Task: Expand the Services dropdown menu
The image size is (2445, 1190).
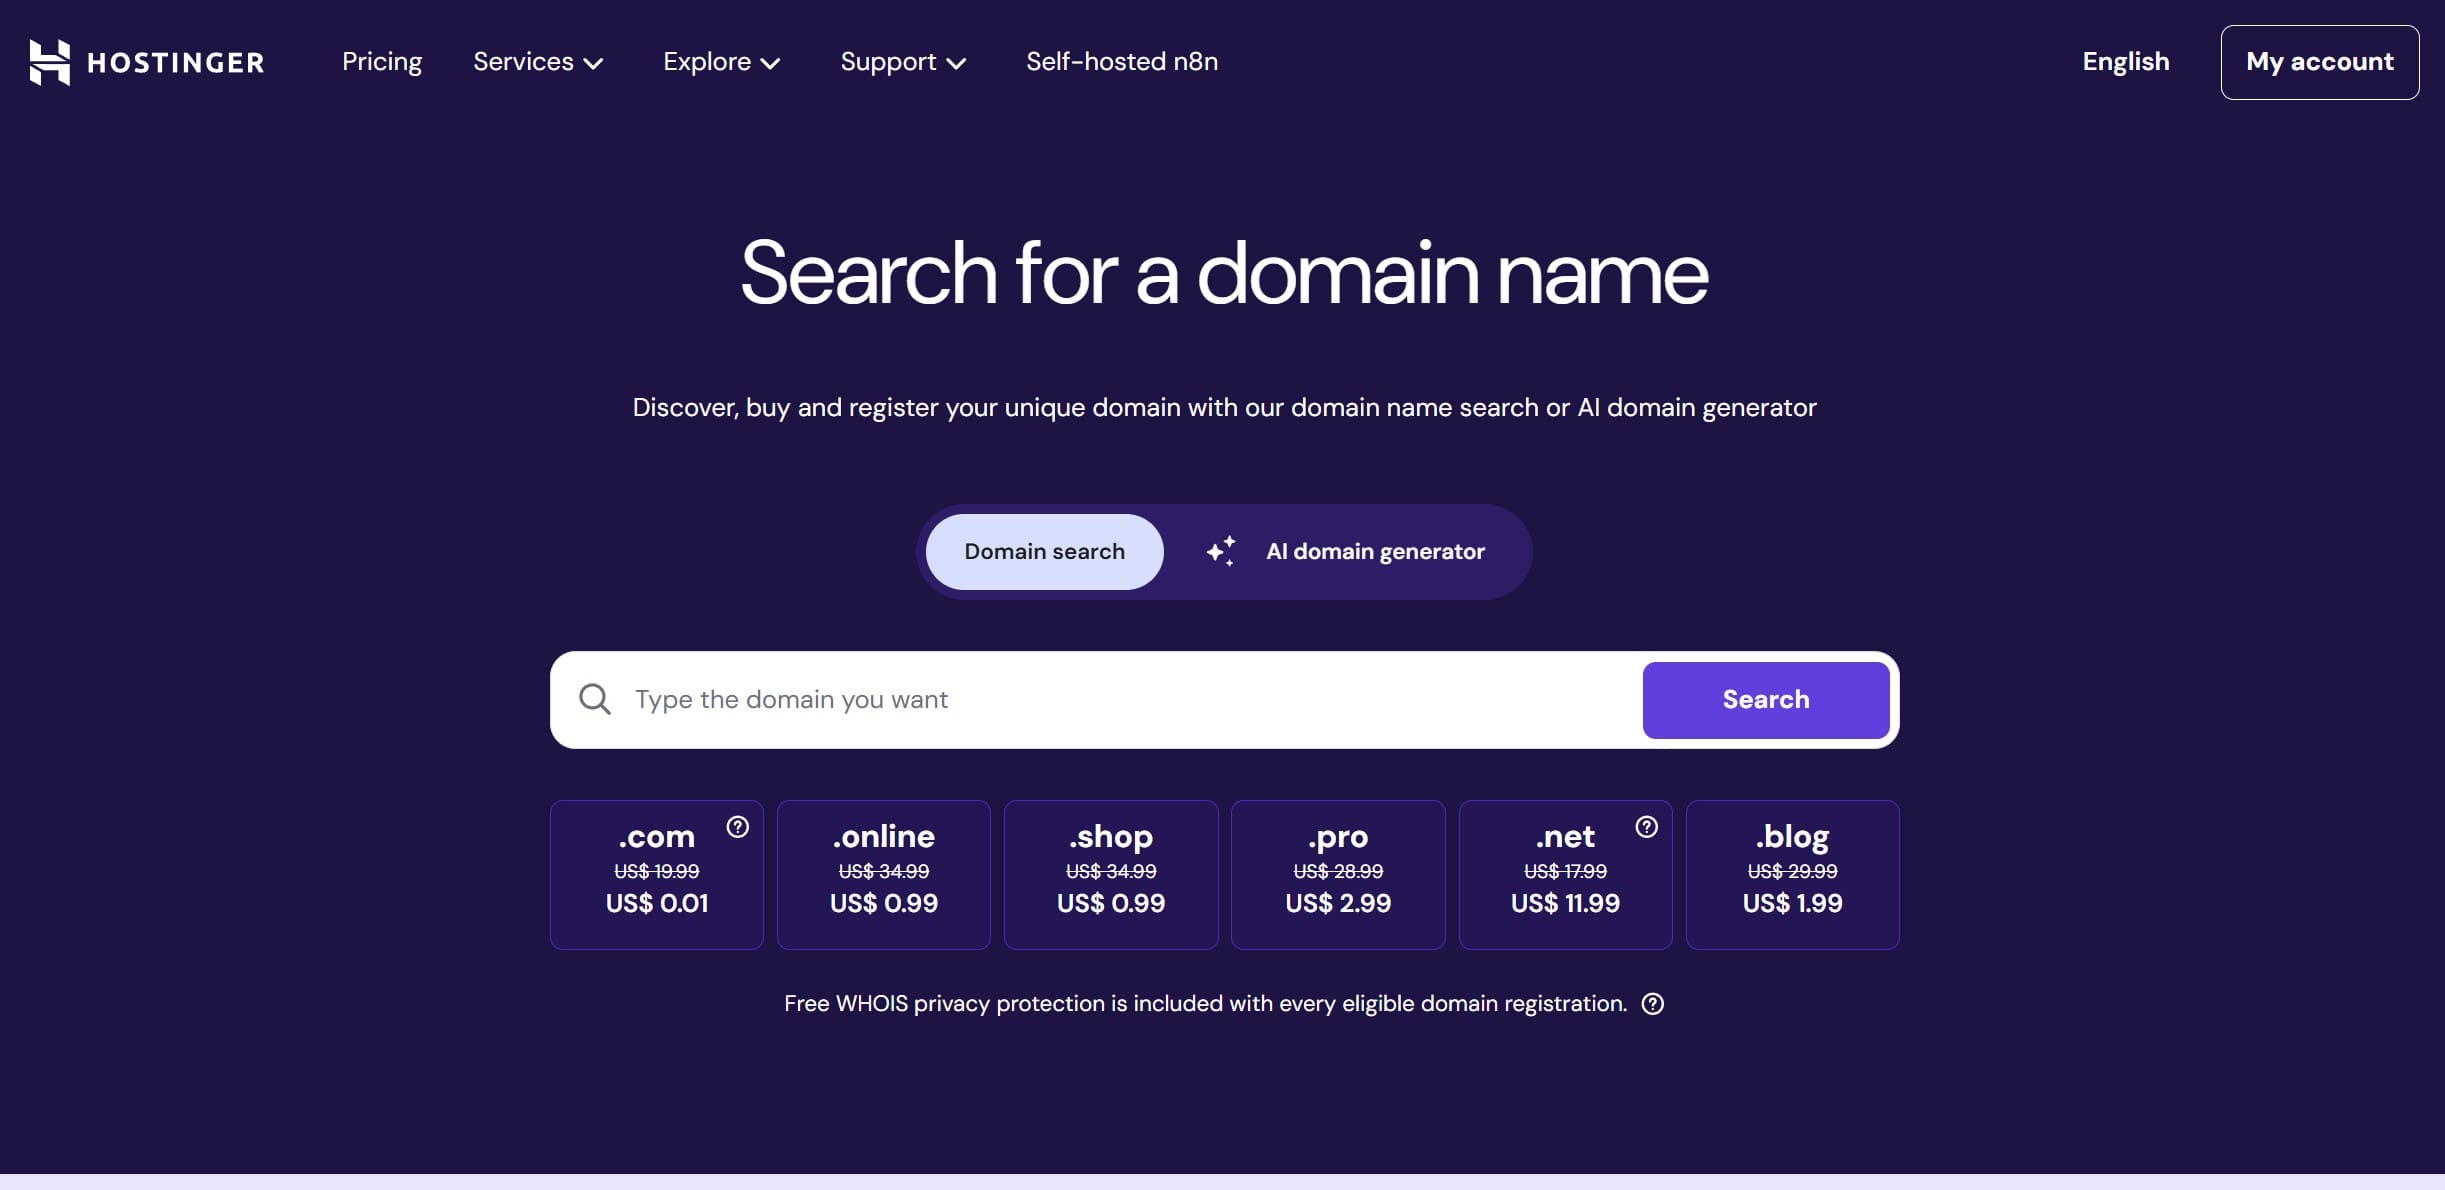Action: pyautogui.click(x=538, y=62)
